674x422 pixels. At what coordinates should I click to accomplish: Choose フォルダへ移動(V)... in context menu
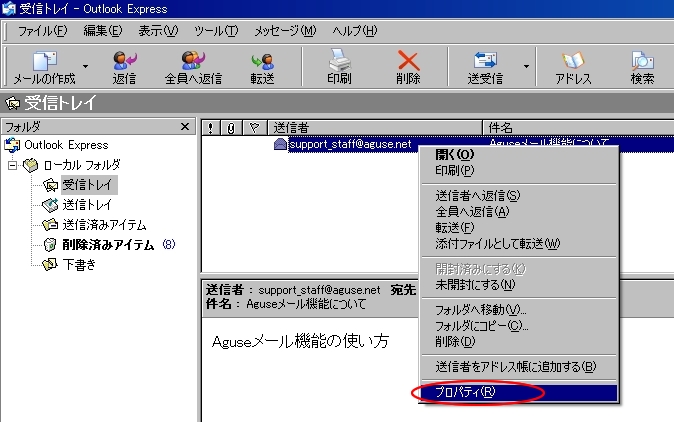(519, 309)
